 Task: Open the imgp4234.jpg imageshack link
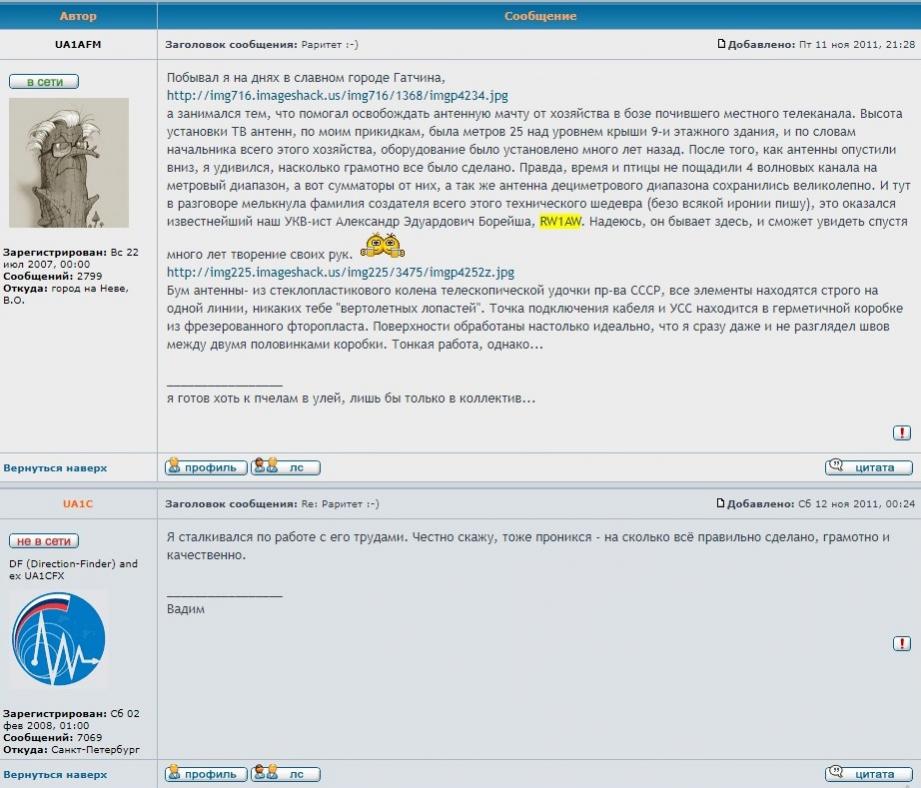(337, 96)
